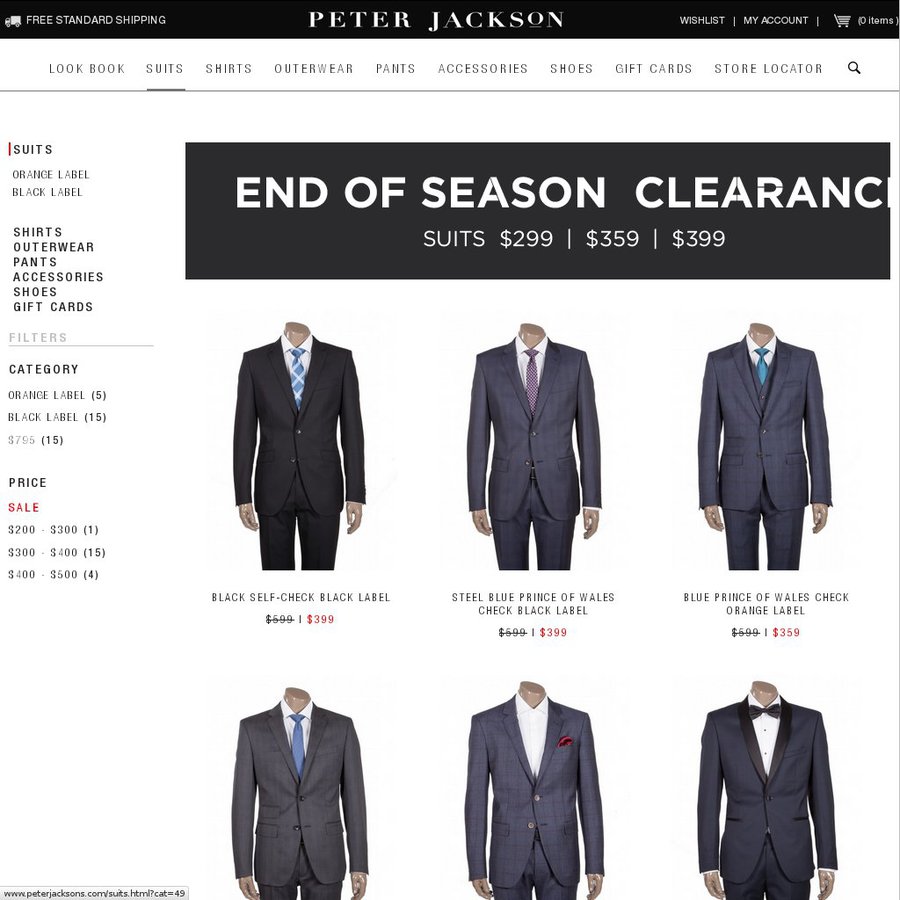The width and height of the screenshot is (900, 900).
Task: View the tuxedo with bow tie thumbnail
Action: coord(765,789)
